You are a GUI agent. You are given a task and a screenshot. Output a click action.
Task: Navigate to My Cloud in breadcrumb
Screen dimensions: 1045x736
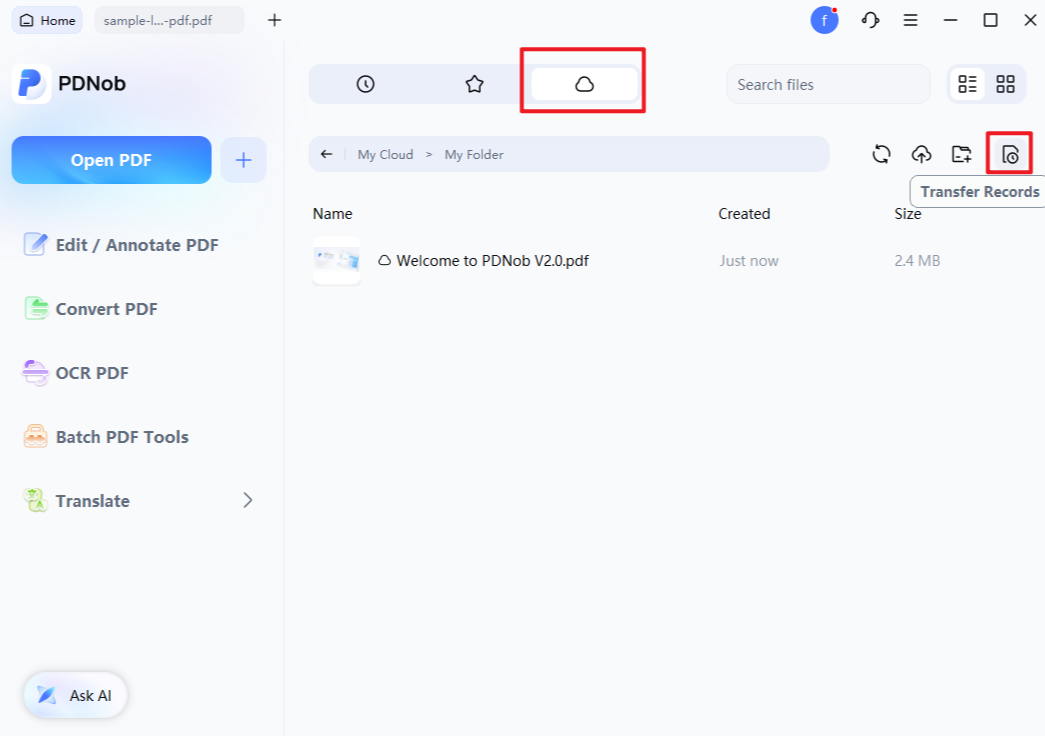point(385,155)
